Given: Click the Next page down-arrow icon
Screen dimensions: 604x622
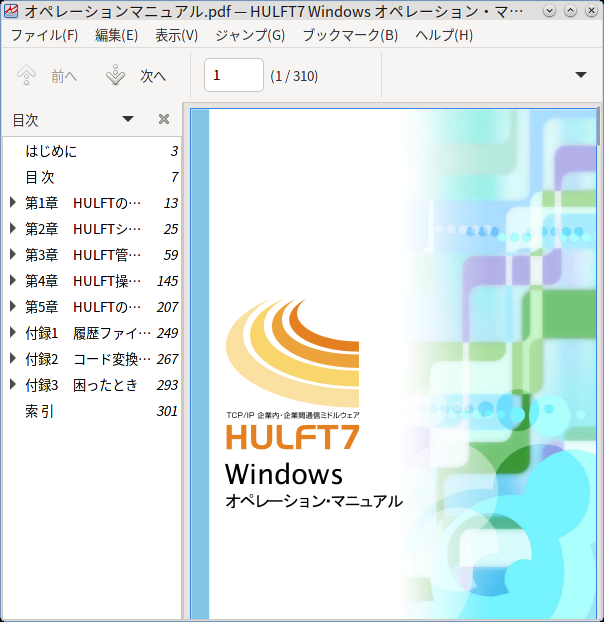Looking at the screenshot, I should [x=115, y=75].
